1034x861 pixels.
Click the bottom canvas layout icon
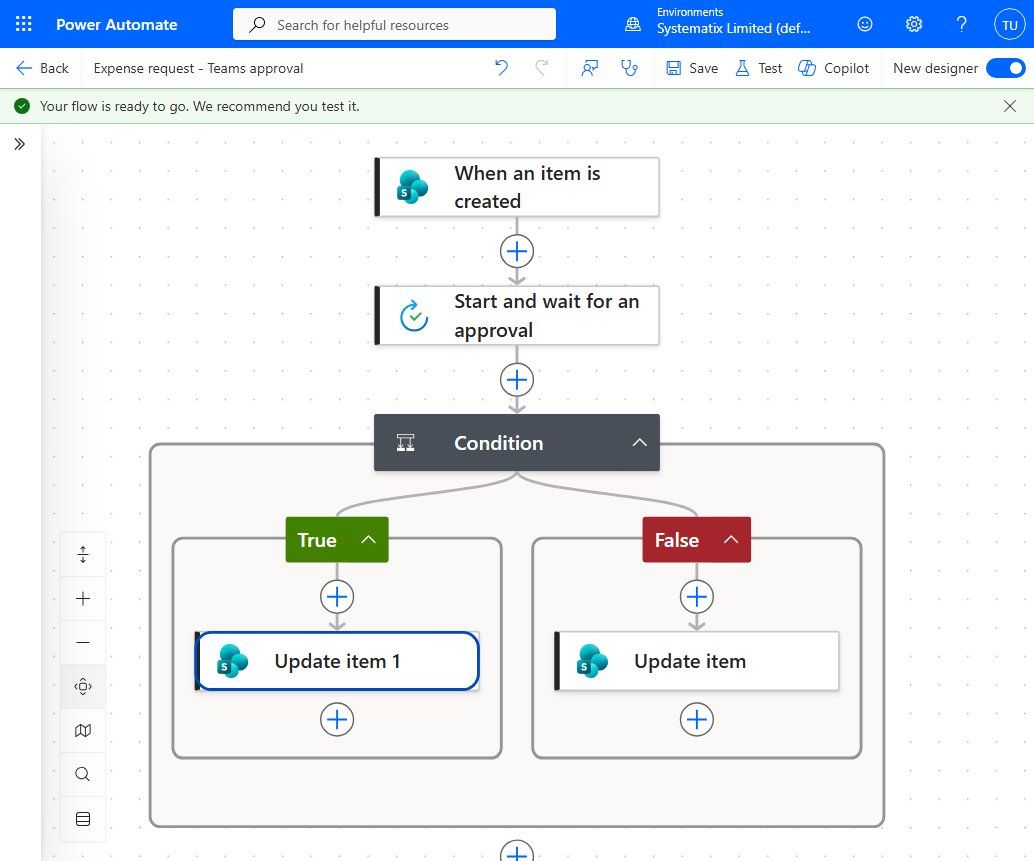click(x=83, y=819)
